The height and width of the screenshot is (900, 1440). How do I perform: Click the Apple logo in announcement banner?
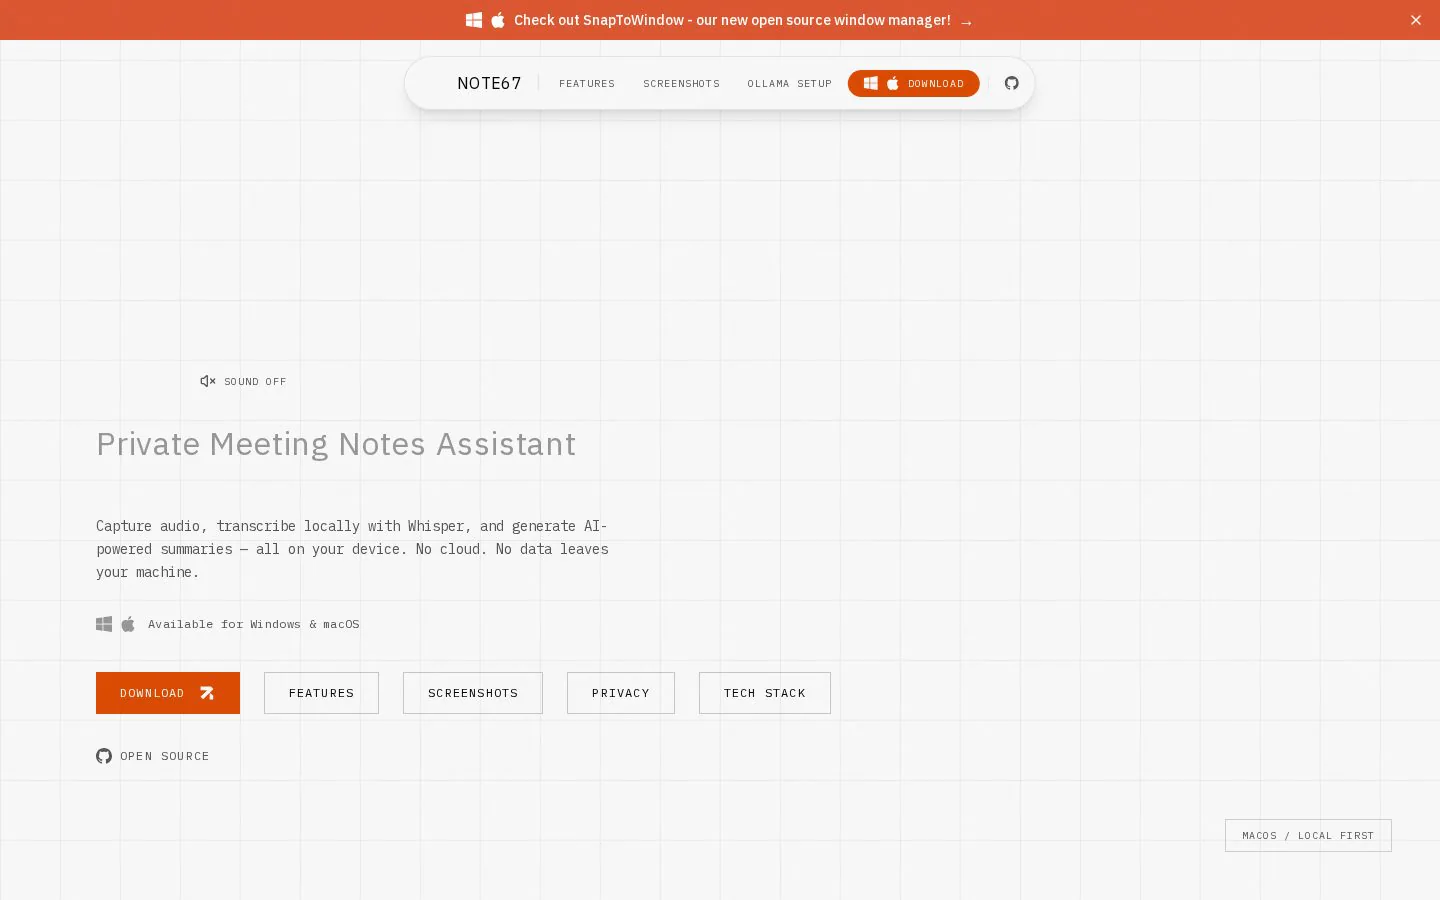pyautogui.click(x=498, y=20)
